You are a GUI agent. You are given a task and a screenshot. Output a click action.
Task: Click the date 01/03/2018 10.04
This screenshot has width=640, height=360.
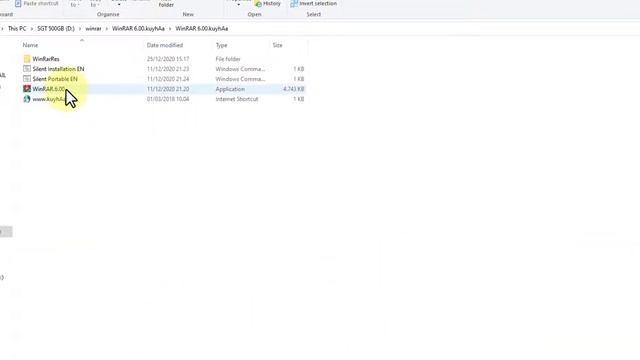168,99
